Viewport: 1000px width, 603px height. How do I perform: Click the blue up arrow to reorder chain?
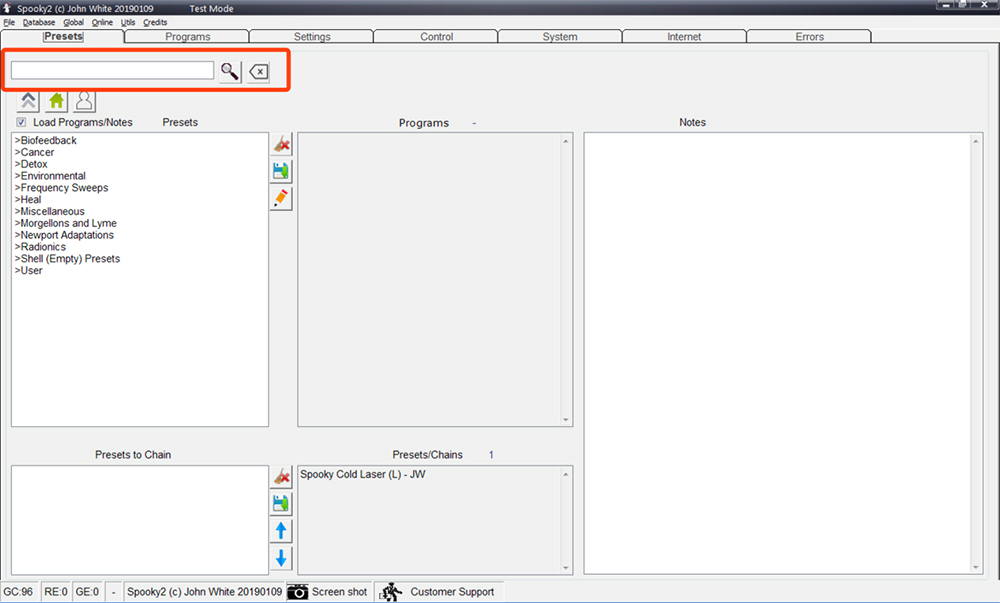click(x=281, y=530)
